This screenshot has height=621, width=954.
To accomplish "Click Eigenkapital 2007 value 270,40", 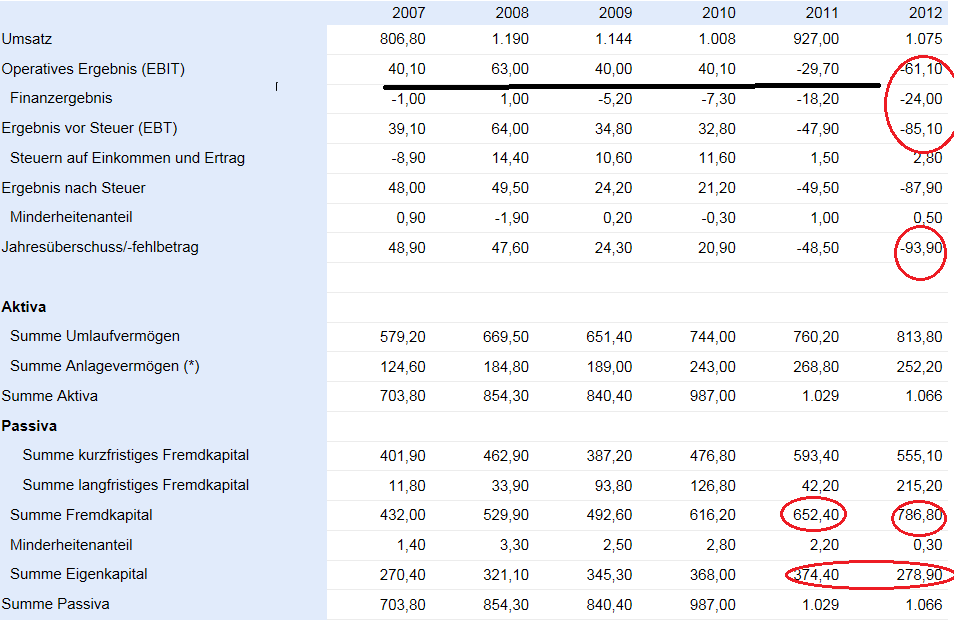I will pyautogui.click(x=402, y=575).
